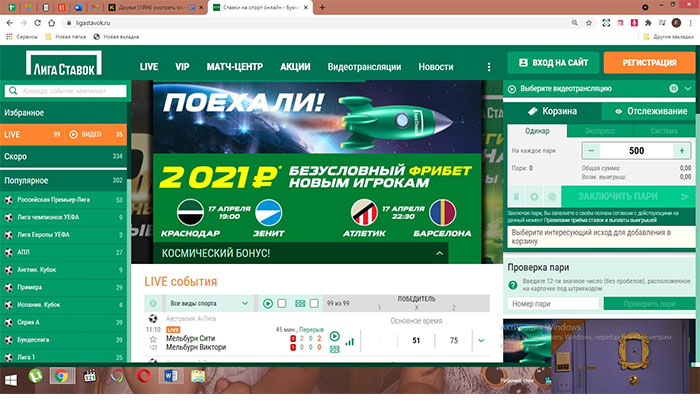Click the stake amount field showing 500

[x=636, y=151]
